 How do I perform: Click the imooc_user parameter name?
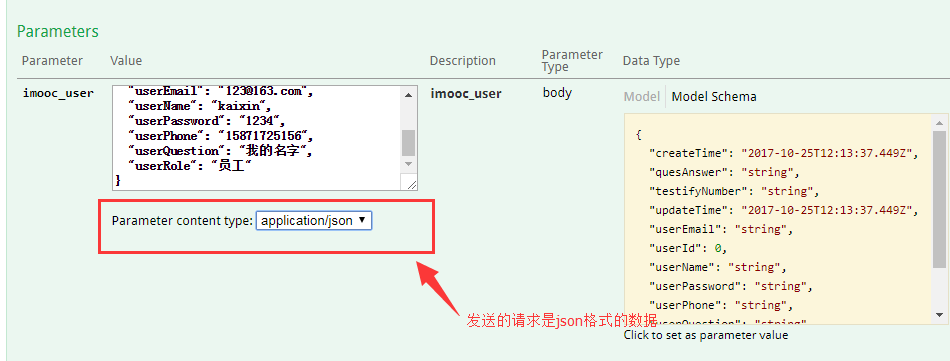coord(58,93)
